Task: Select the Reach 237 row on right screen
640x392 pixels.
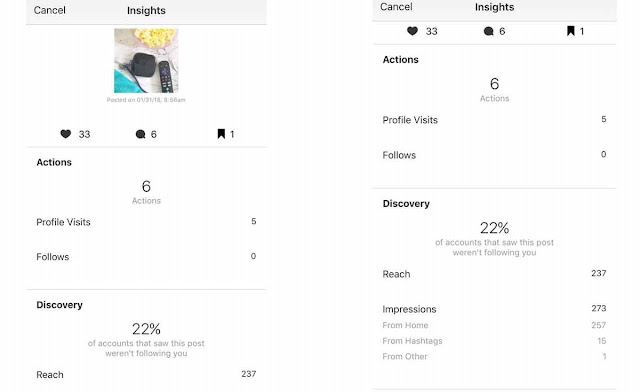Action: click(x=494, y=274)
